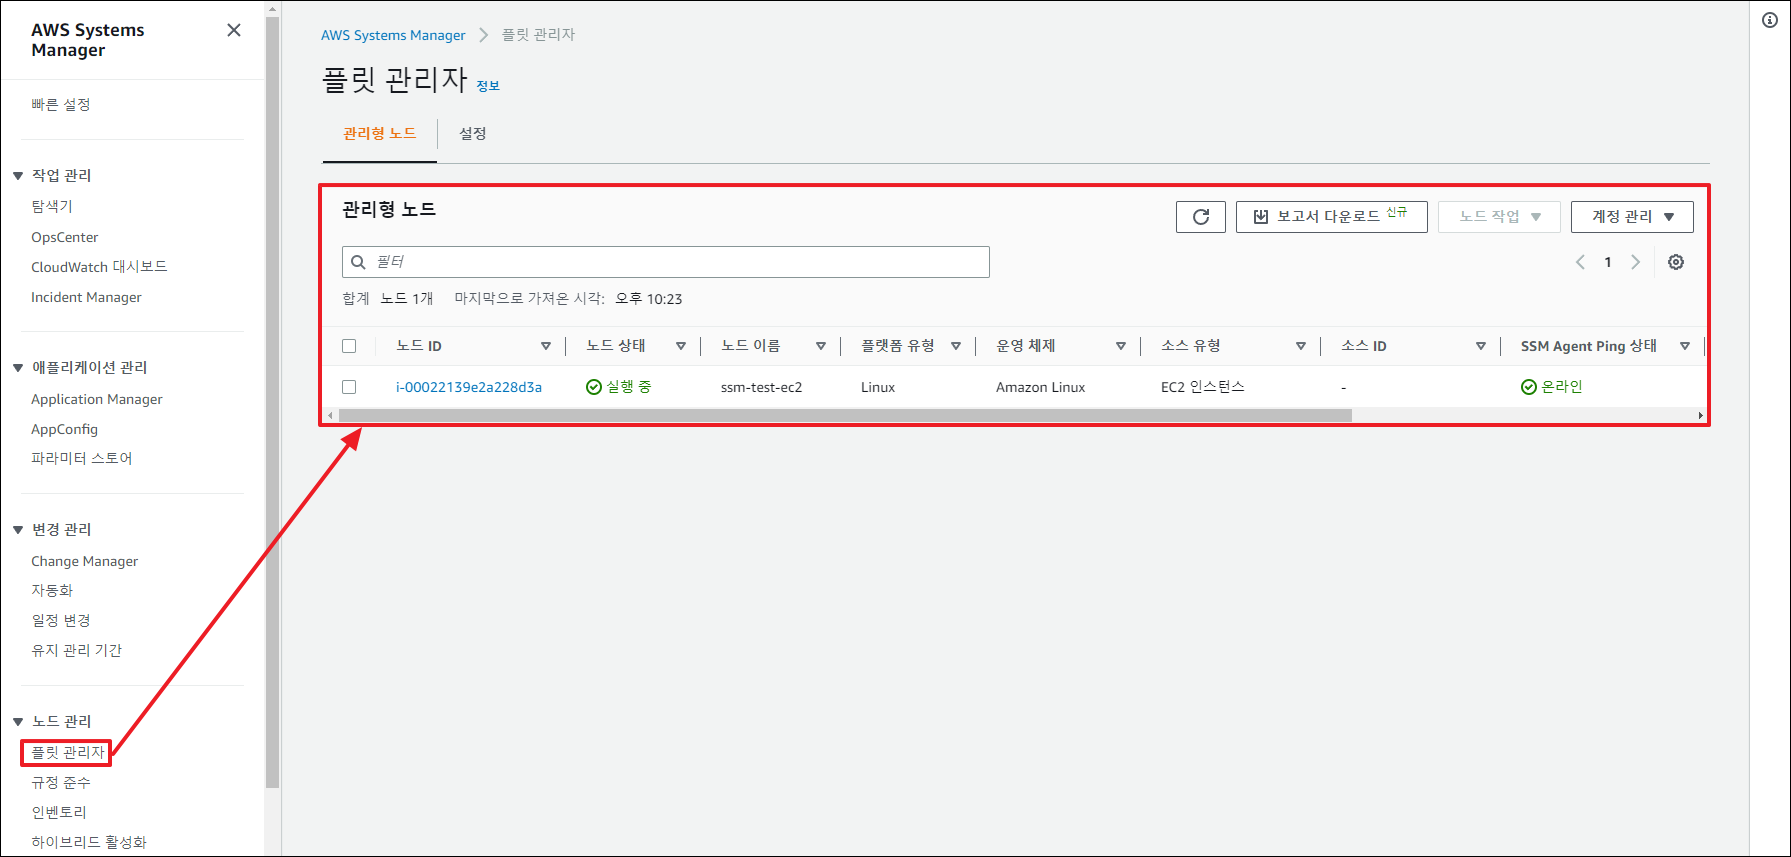This screenshot has width=1791, height=857.
Task: Open 인벤토리 in sidebar
Action: click(59, 813)
